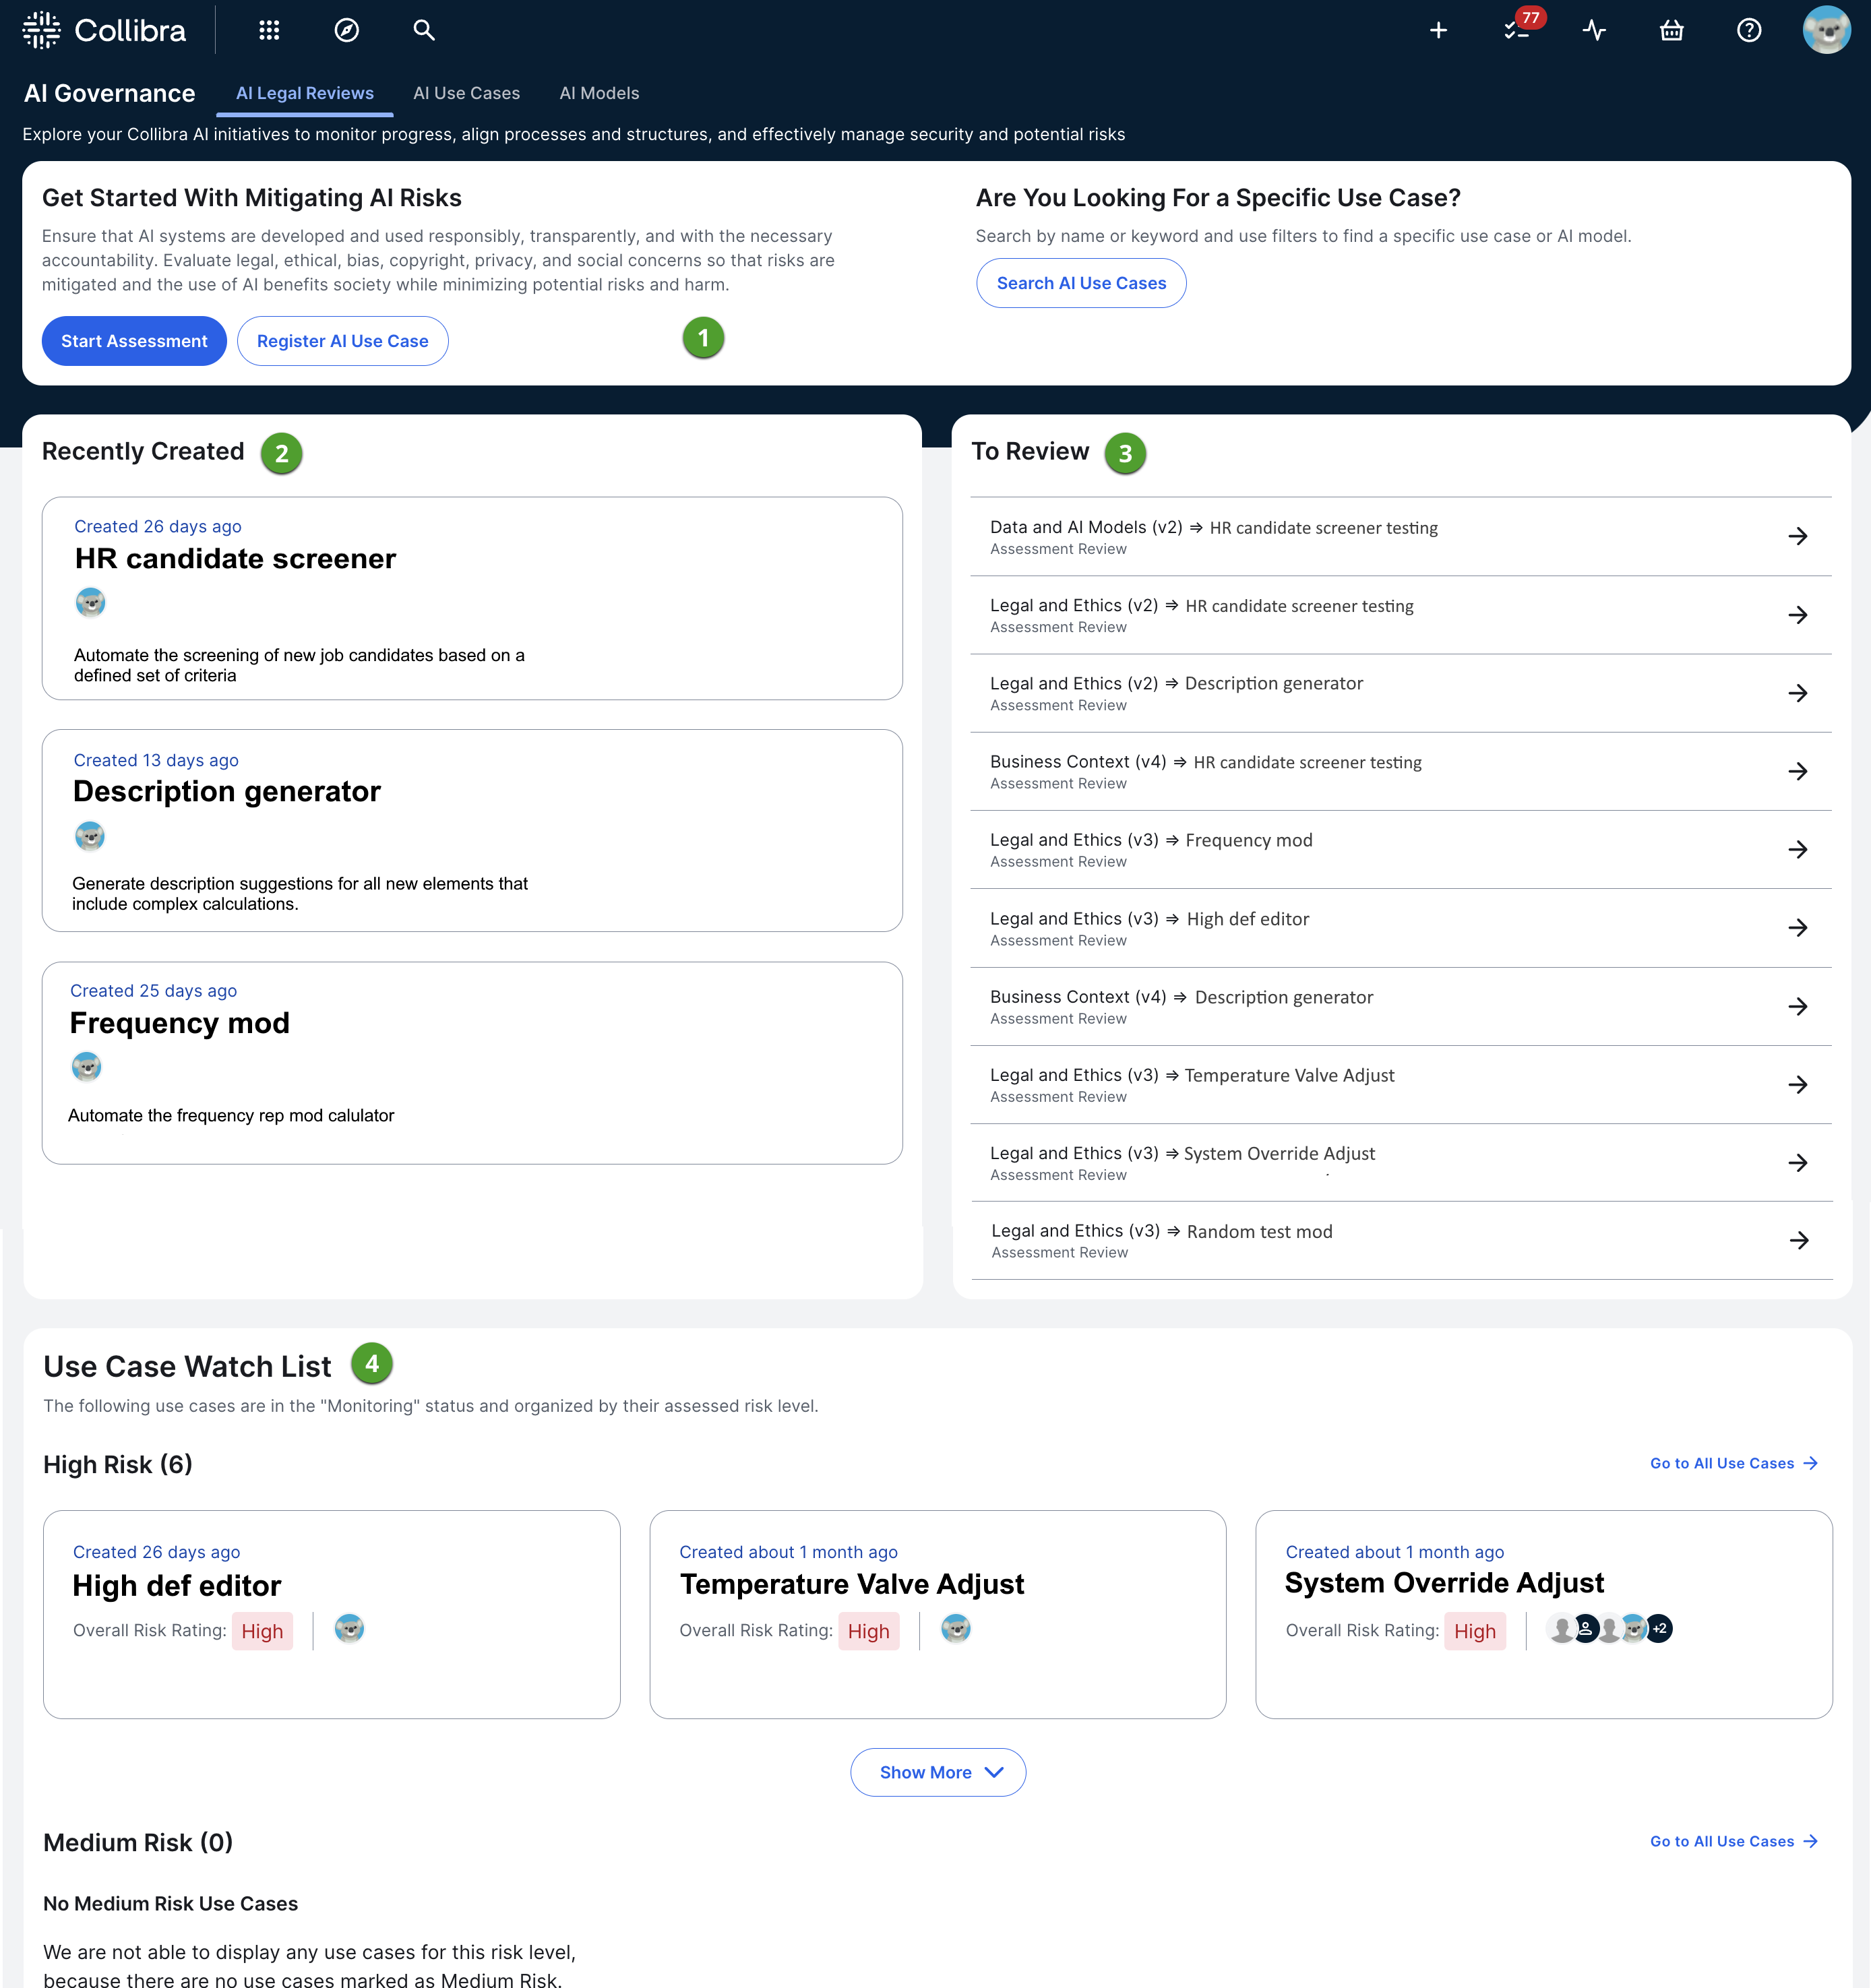Open the HR candidate screener card

pyautogui.click(x=235, y=559)
